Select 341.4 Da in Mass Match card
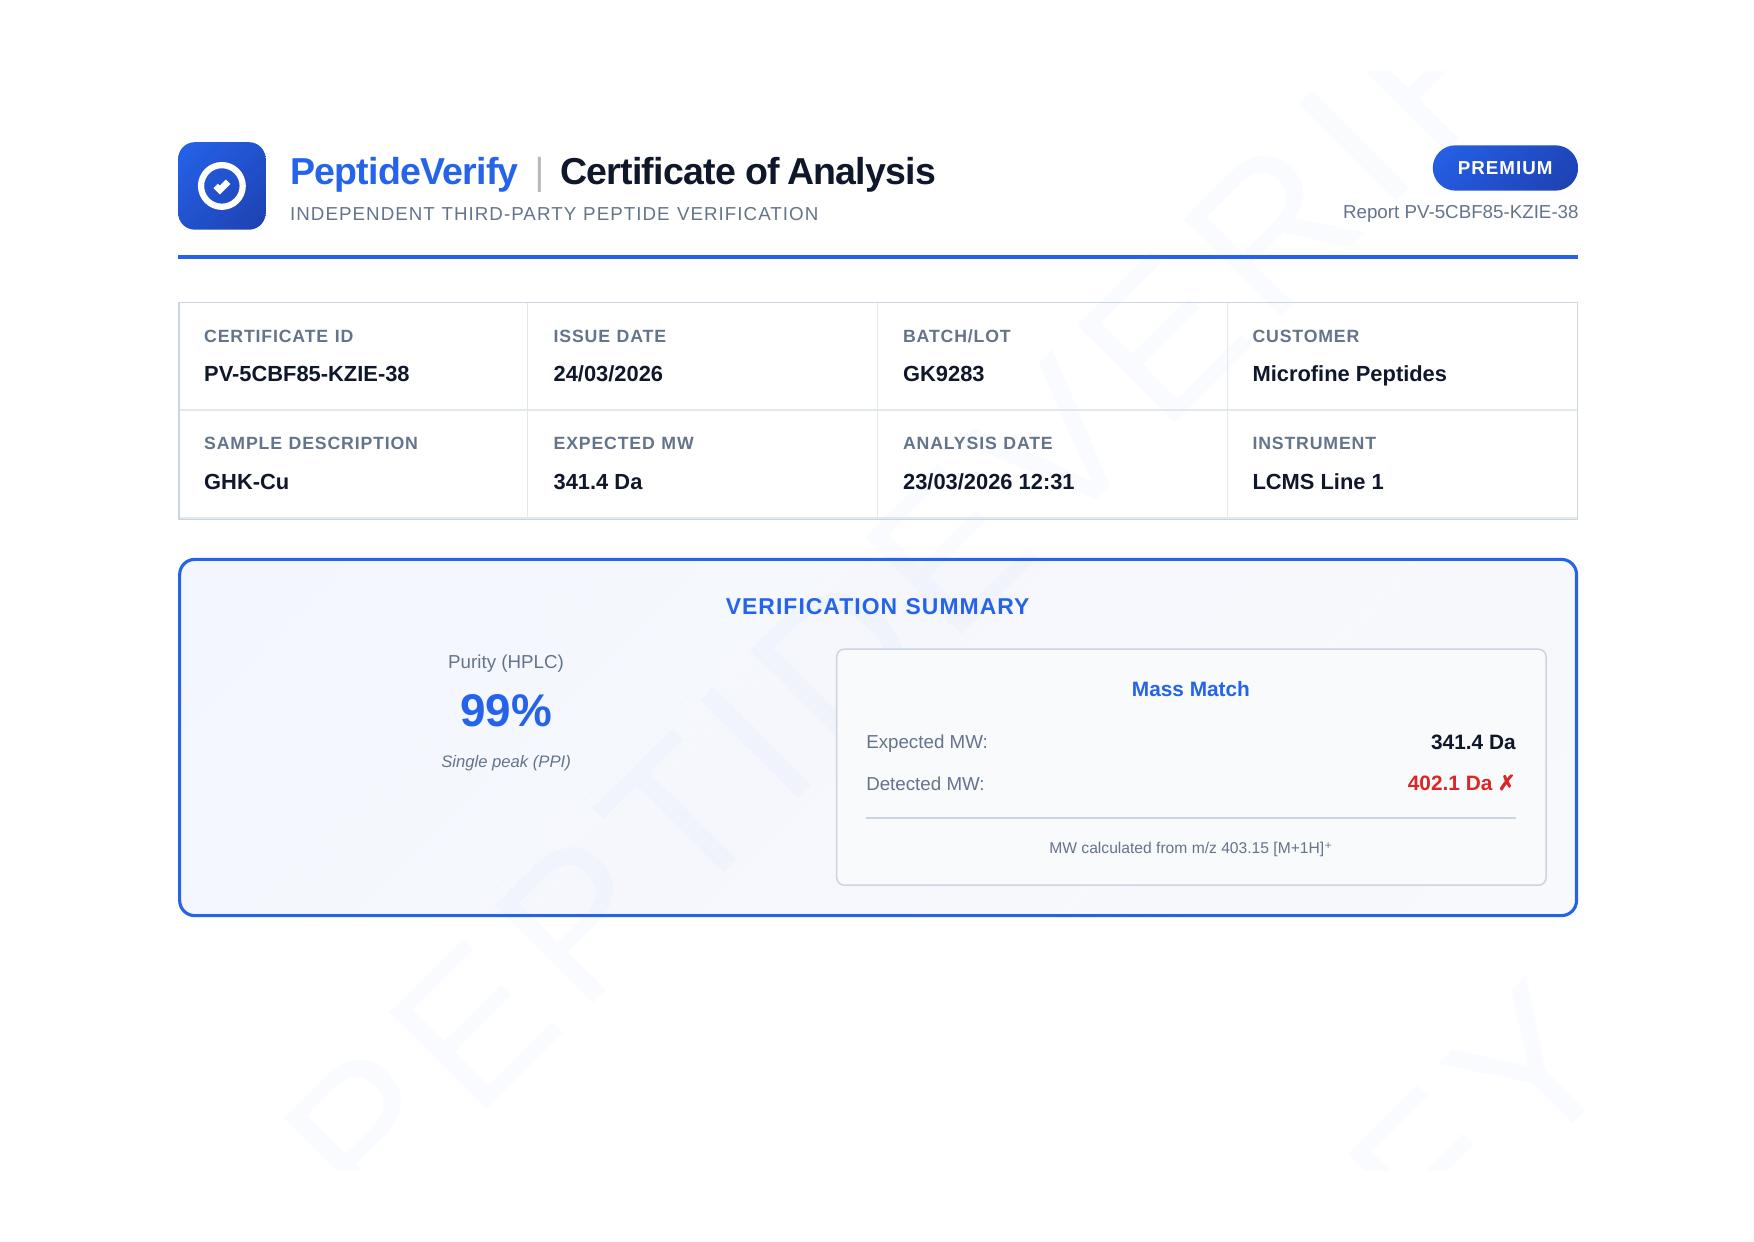The image size is (1754, 1242). point(1473,742)
